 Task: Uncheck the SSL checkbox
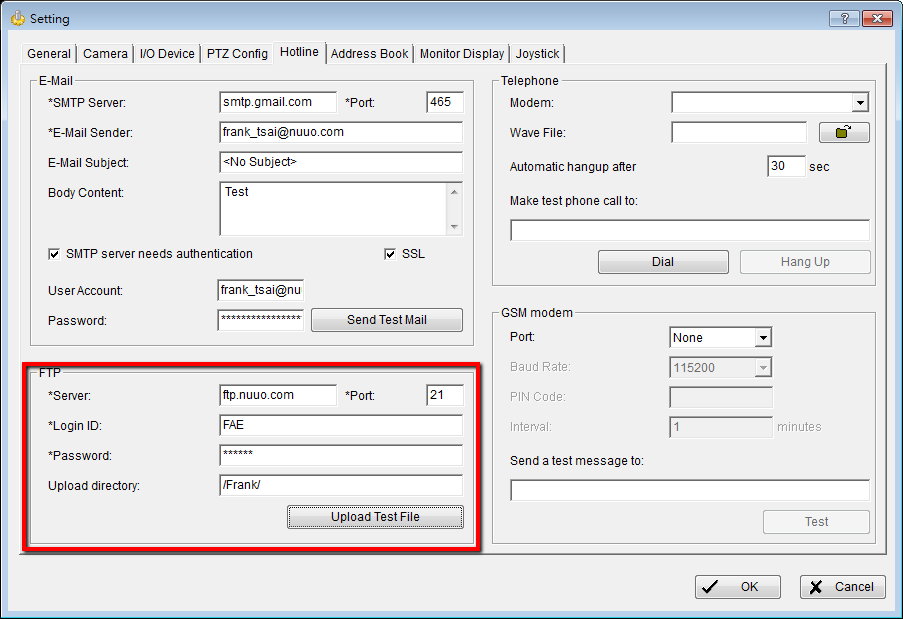390,254
